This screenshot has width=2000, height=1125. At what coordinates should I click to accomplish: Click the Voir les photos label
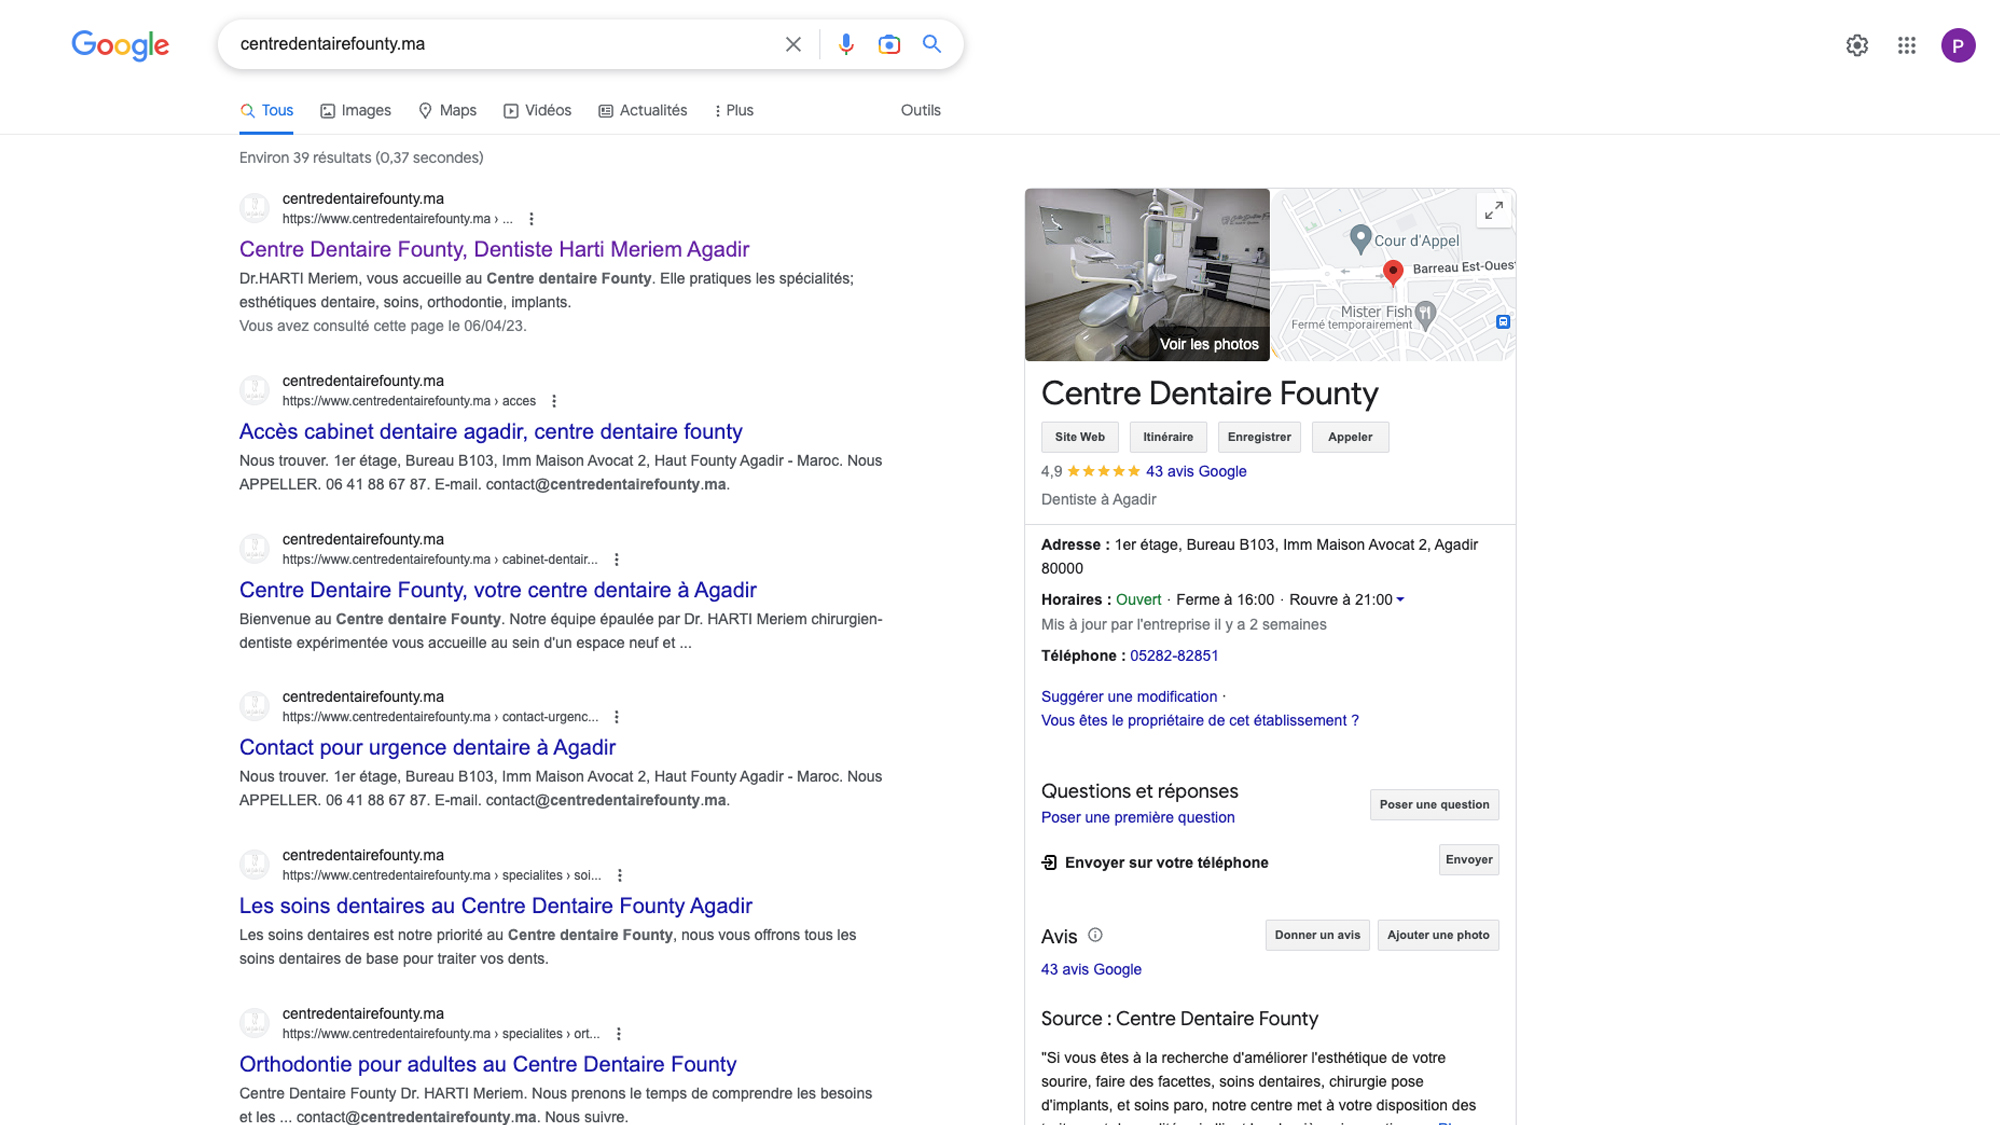pos(1209,345)
